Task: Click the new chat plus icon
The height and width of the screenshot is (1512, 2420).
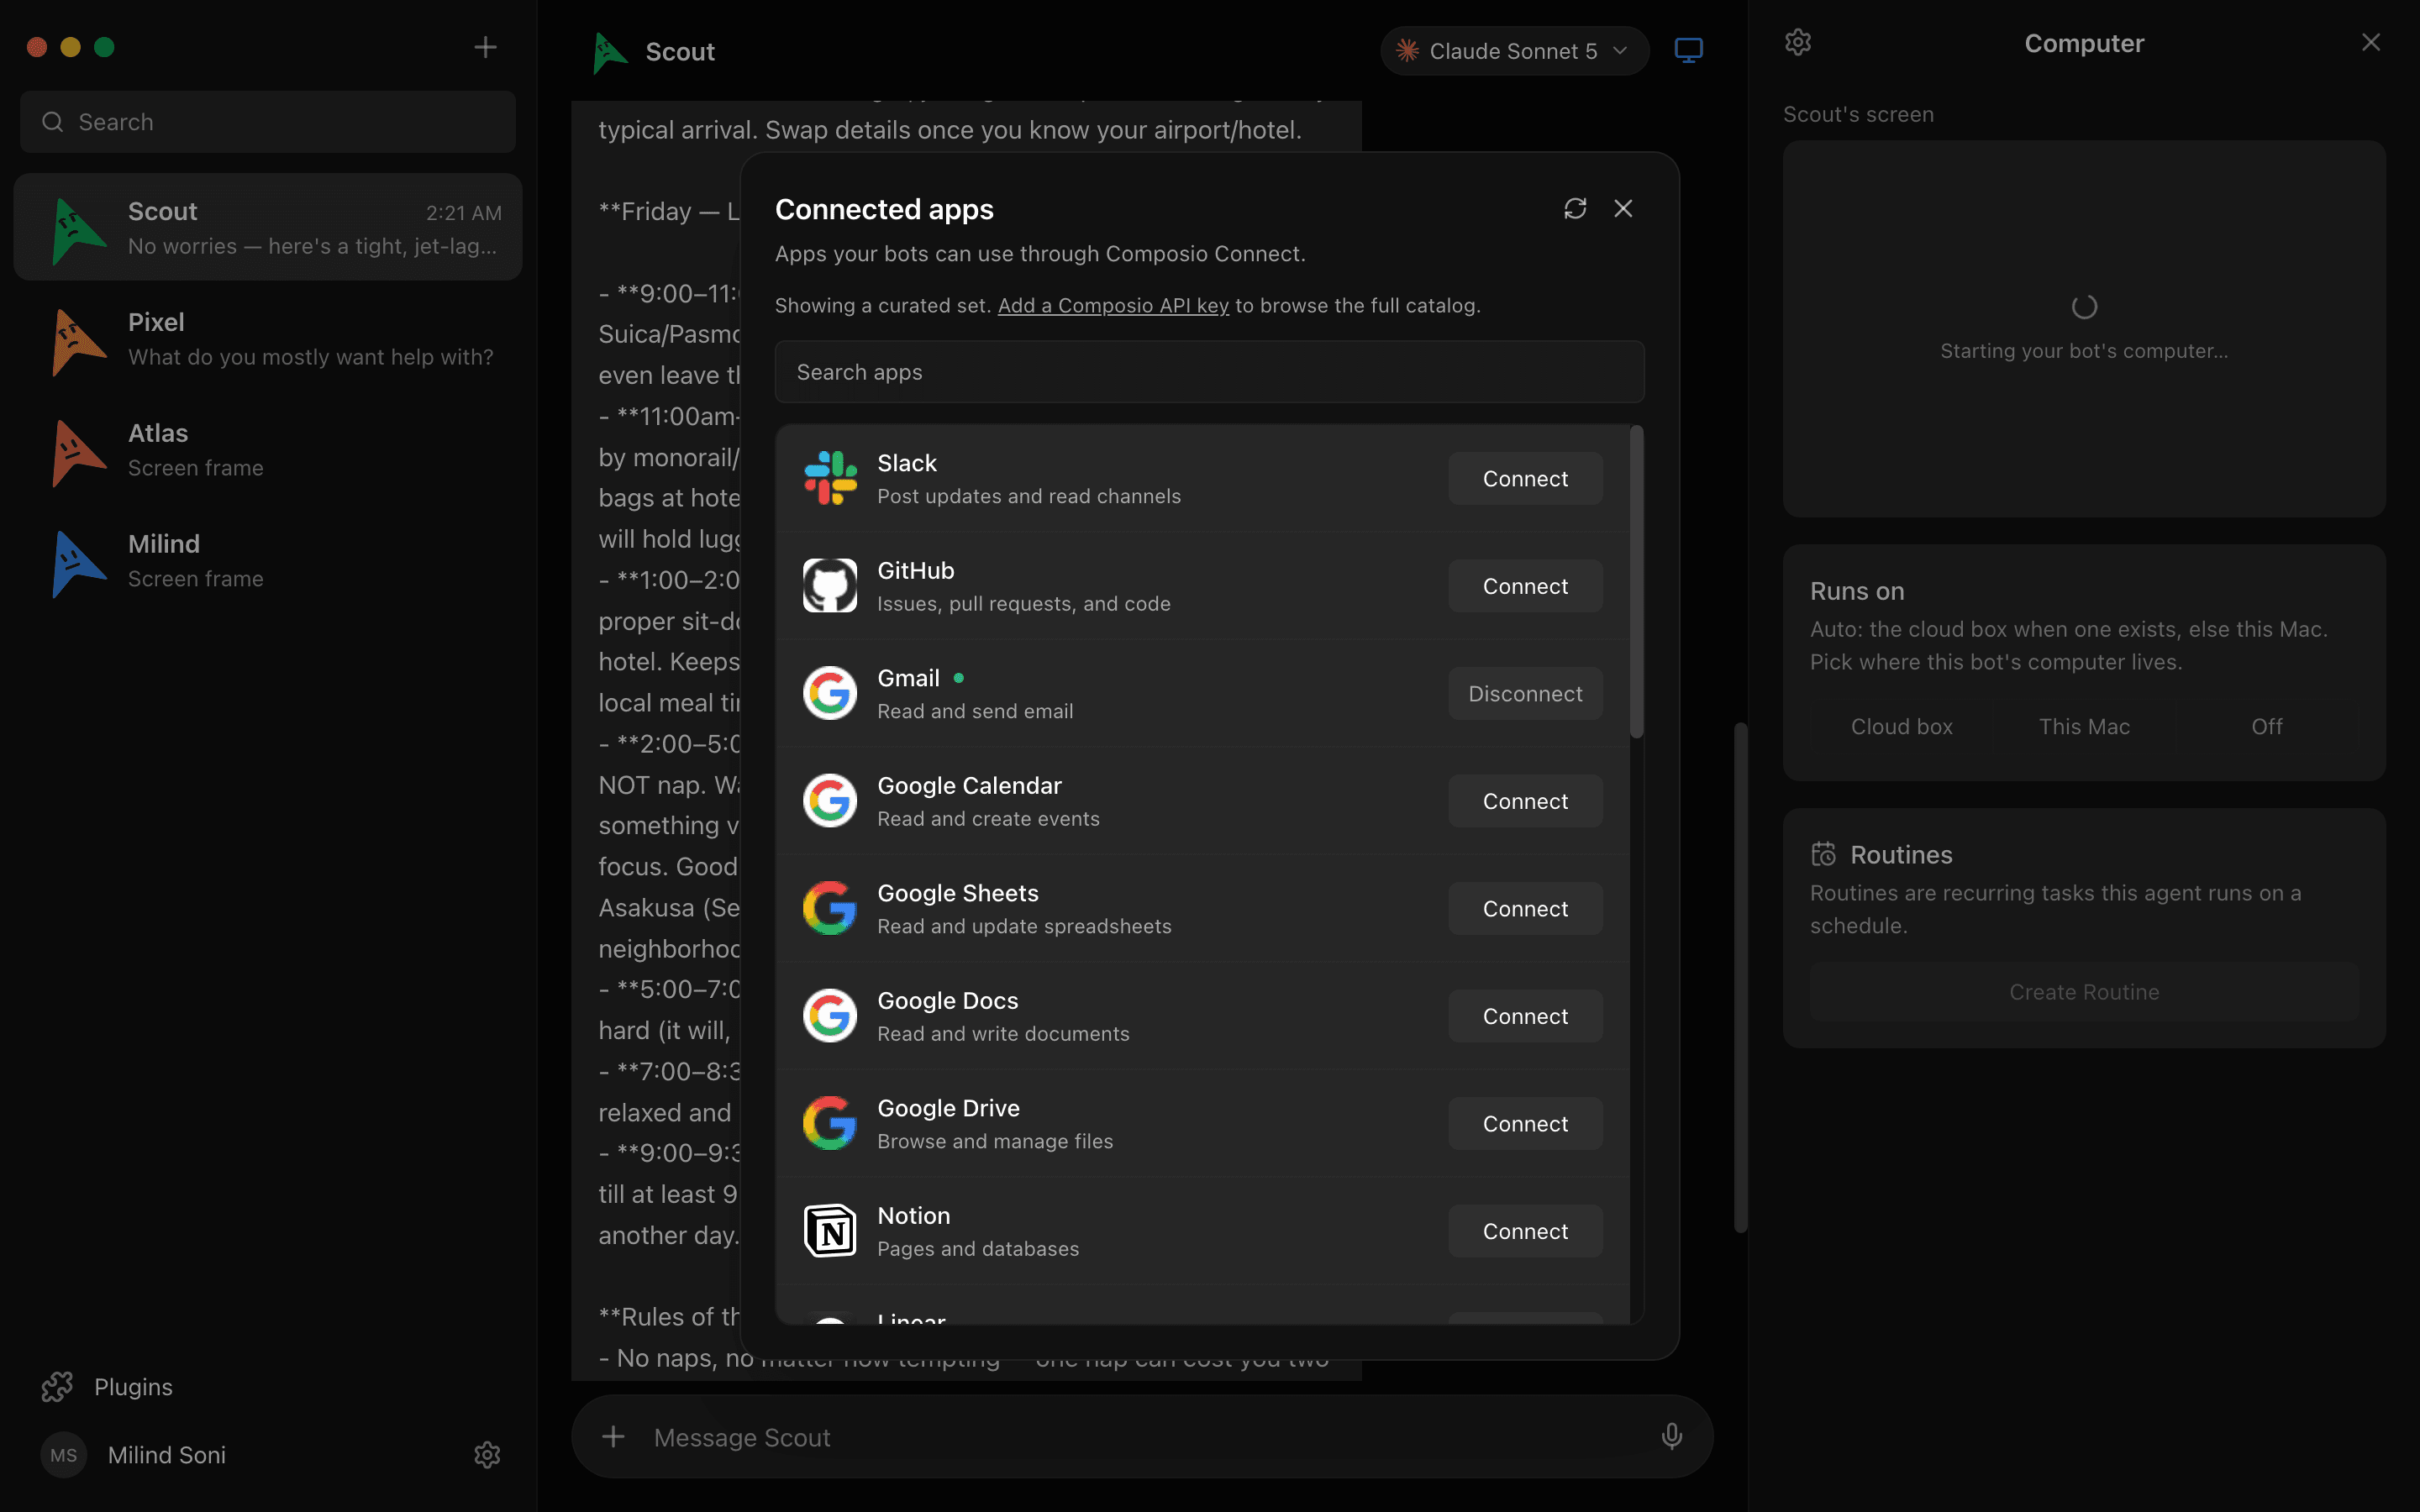Action: pyautogui.click(x=485, y=47)
